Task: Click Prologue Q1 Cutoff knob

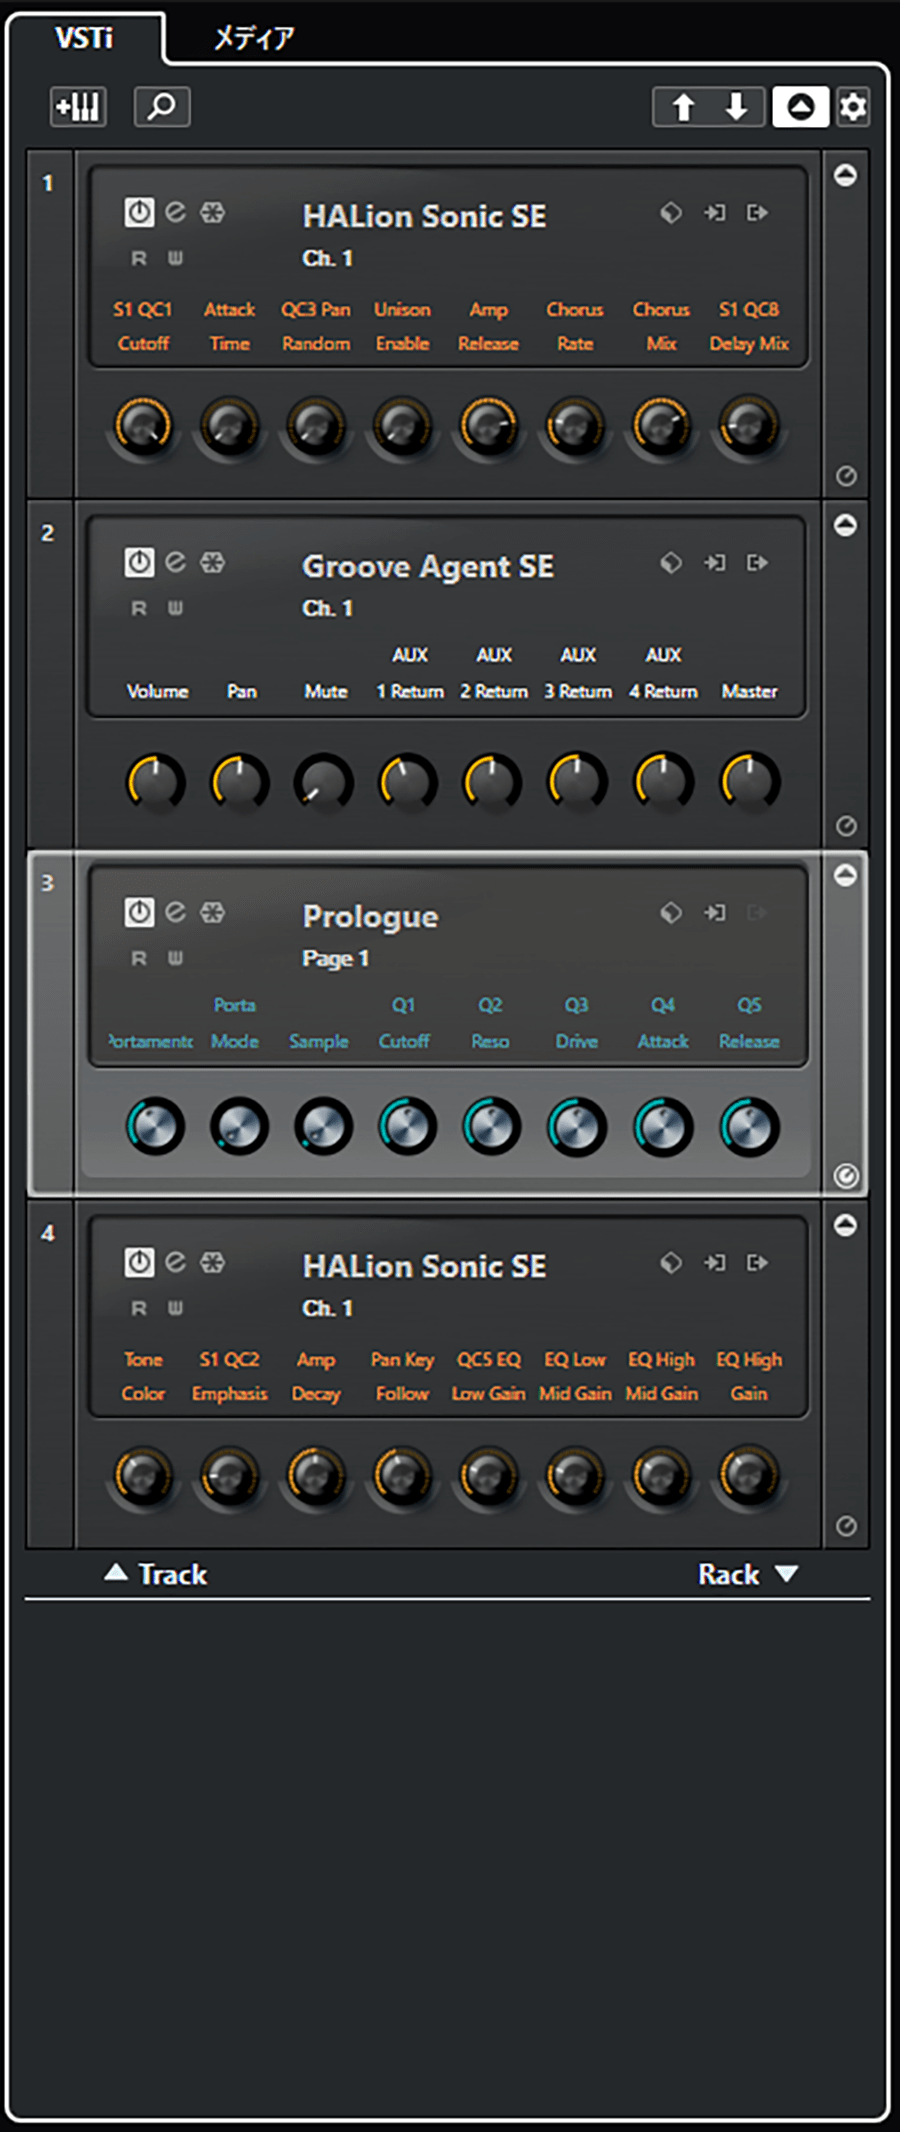Action: coord(407,1127)
